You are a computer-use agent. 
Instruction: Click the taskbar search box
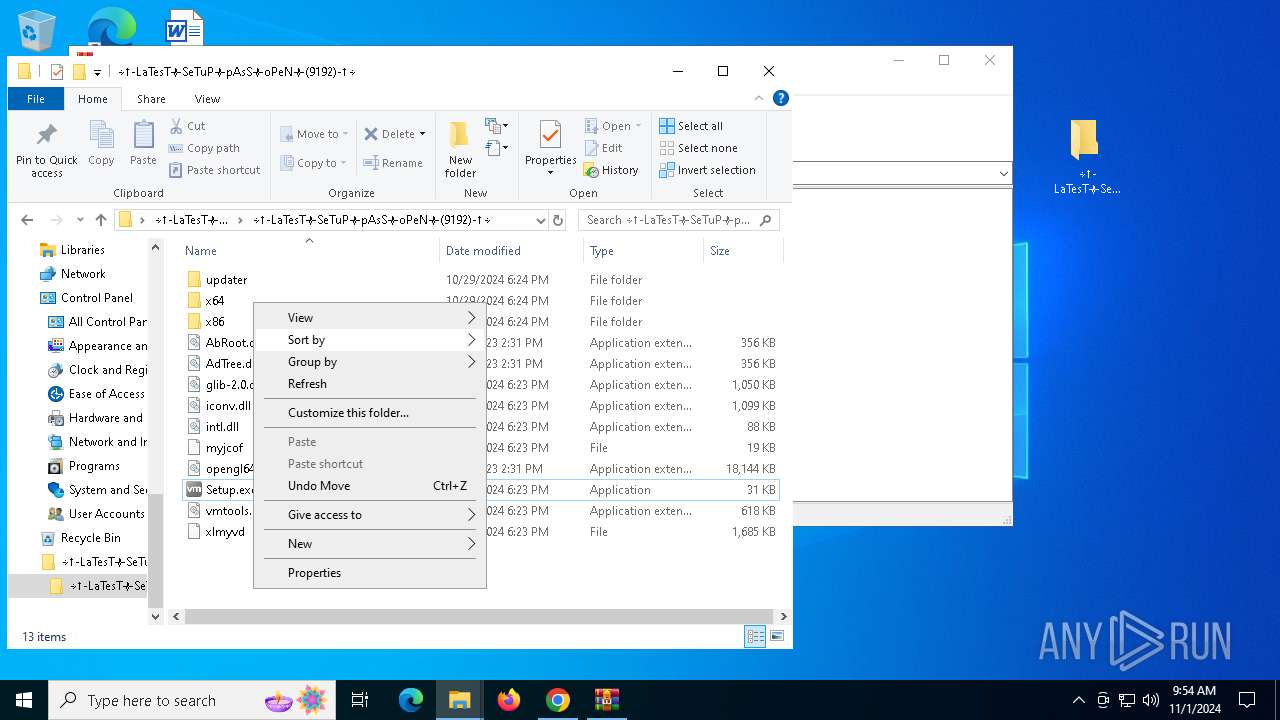point(193,700)
